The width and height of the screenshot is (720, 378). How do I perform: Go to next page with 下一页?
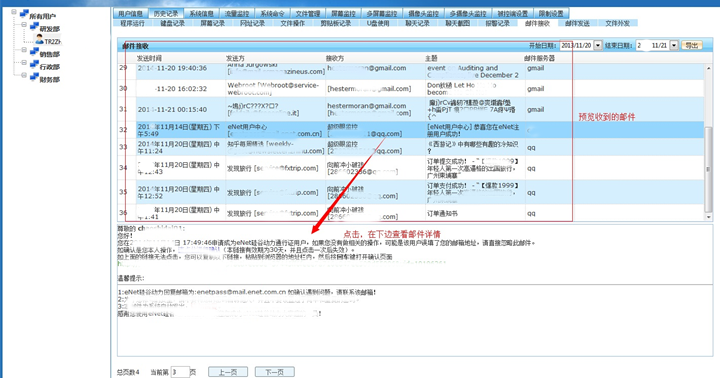[275, 372]
